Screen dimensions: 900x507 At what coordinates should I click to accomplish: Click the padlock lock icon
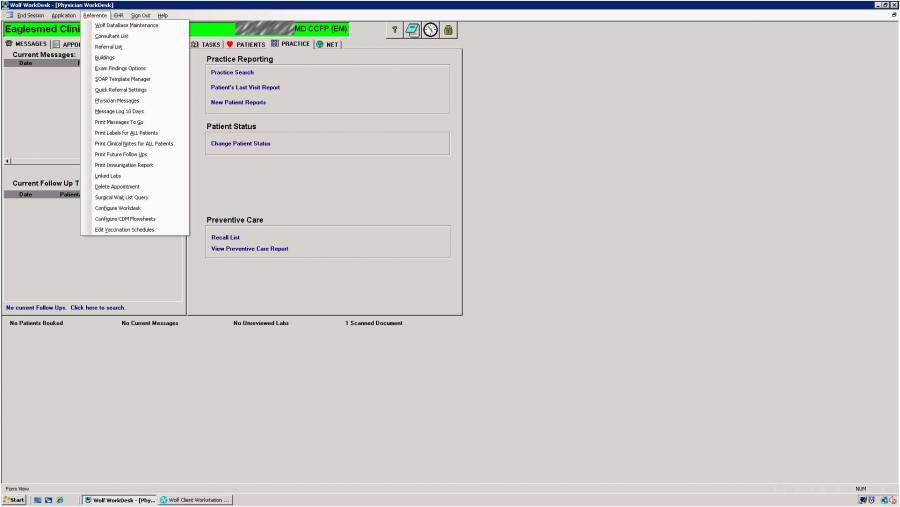tap(448, 31)
